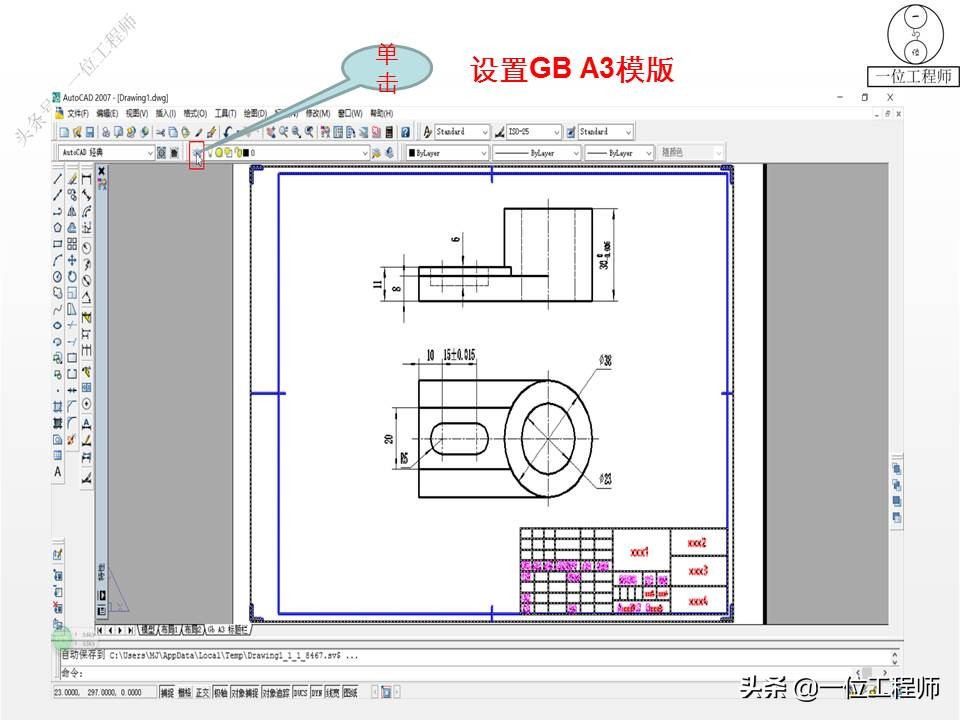Enable 正交 mode on the status bar
Viewport: 960px width, 720px height.
[x=202, y=690]
